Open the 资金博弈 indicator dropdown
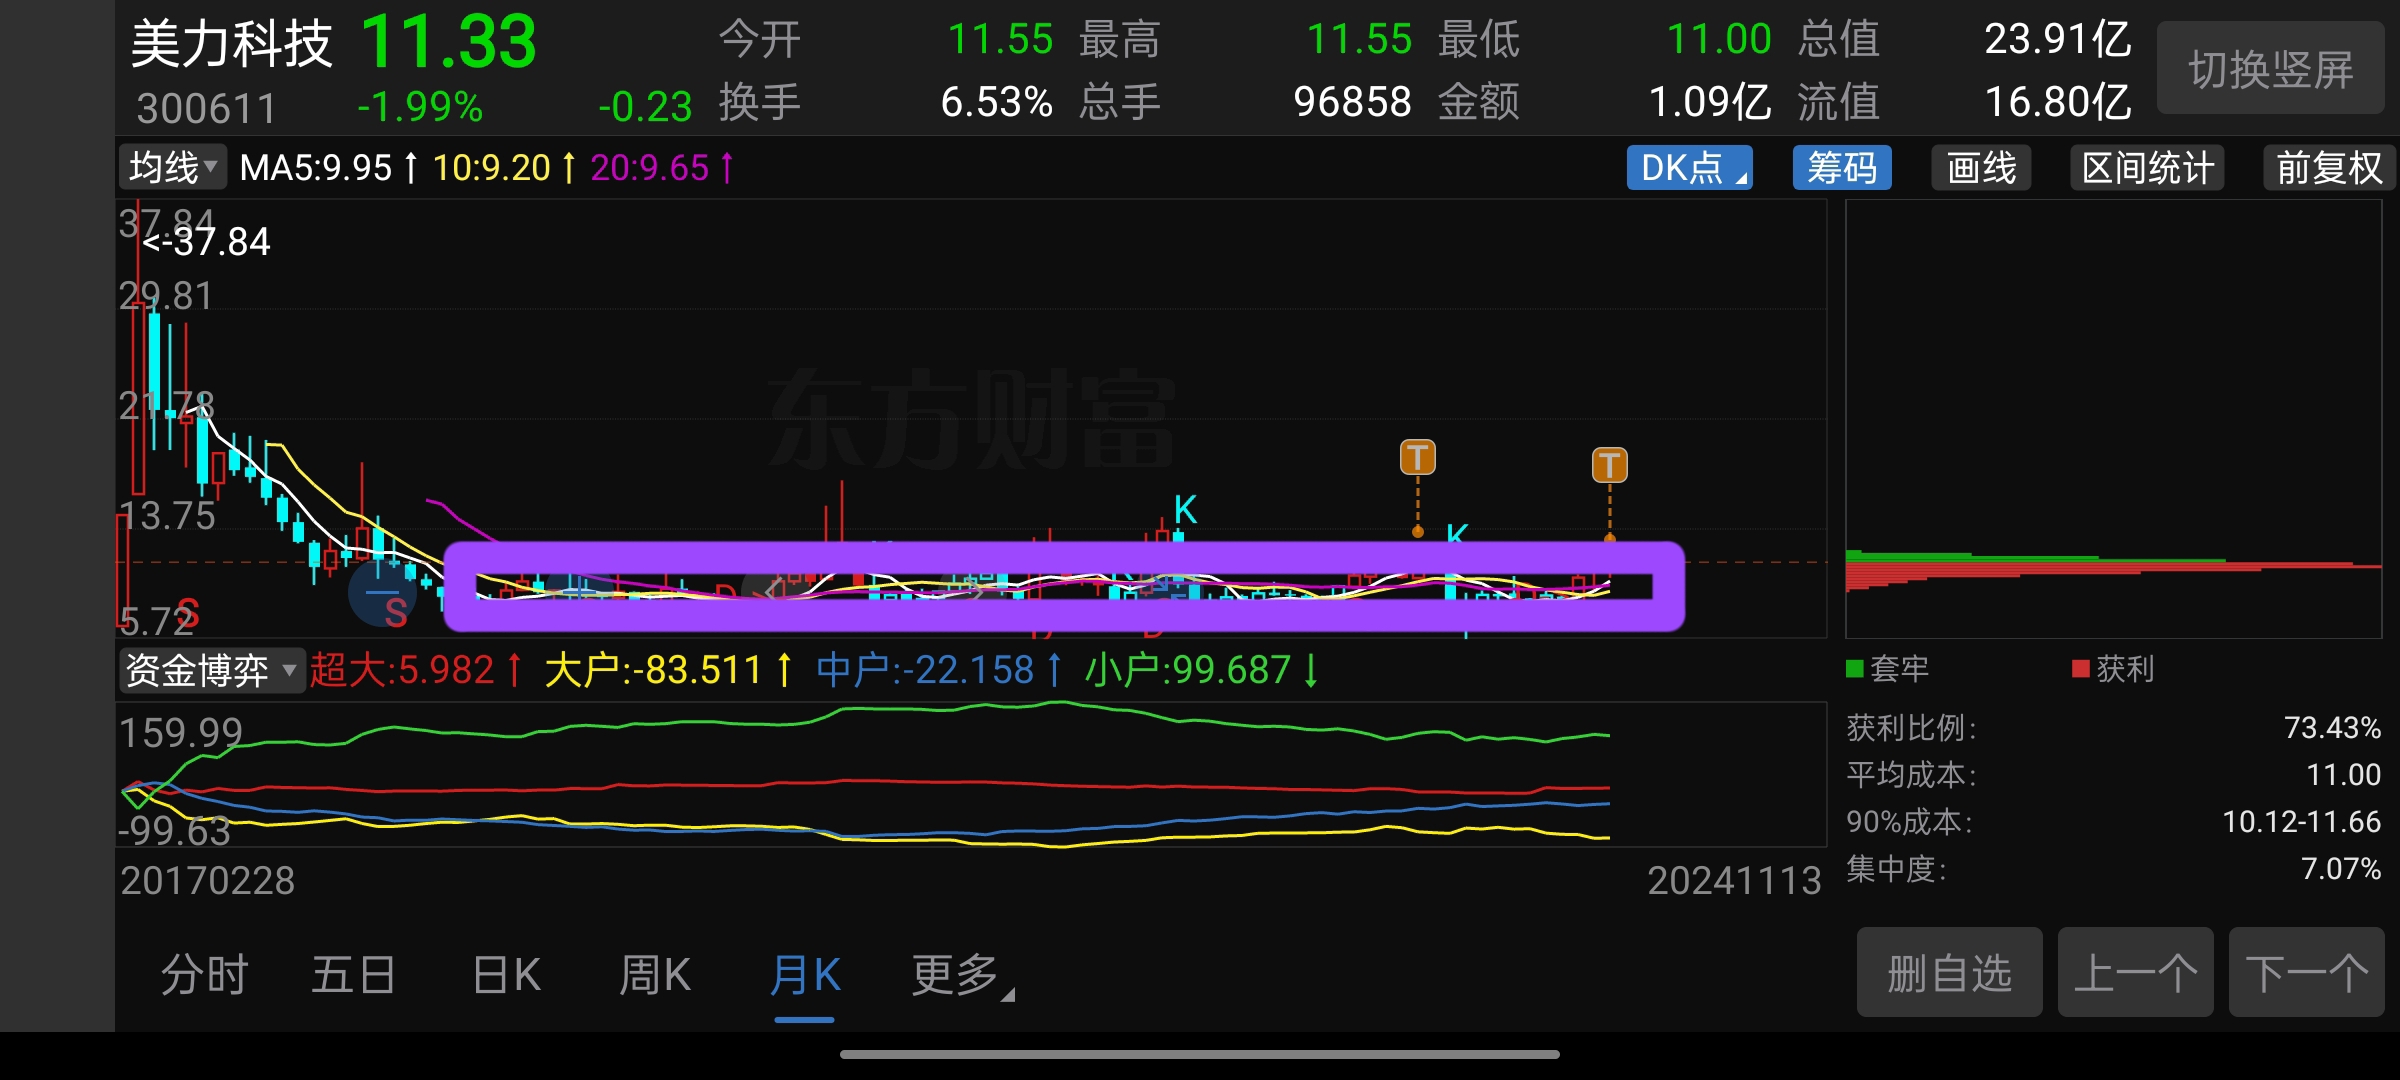The width and height of the screenshot is (2400, 1080). pos(211,670)
